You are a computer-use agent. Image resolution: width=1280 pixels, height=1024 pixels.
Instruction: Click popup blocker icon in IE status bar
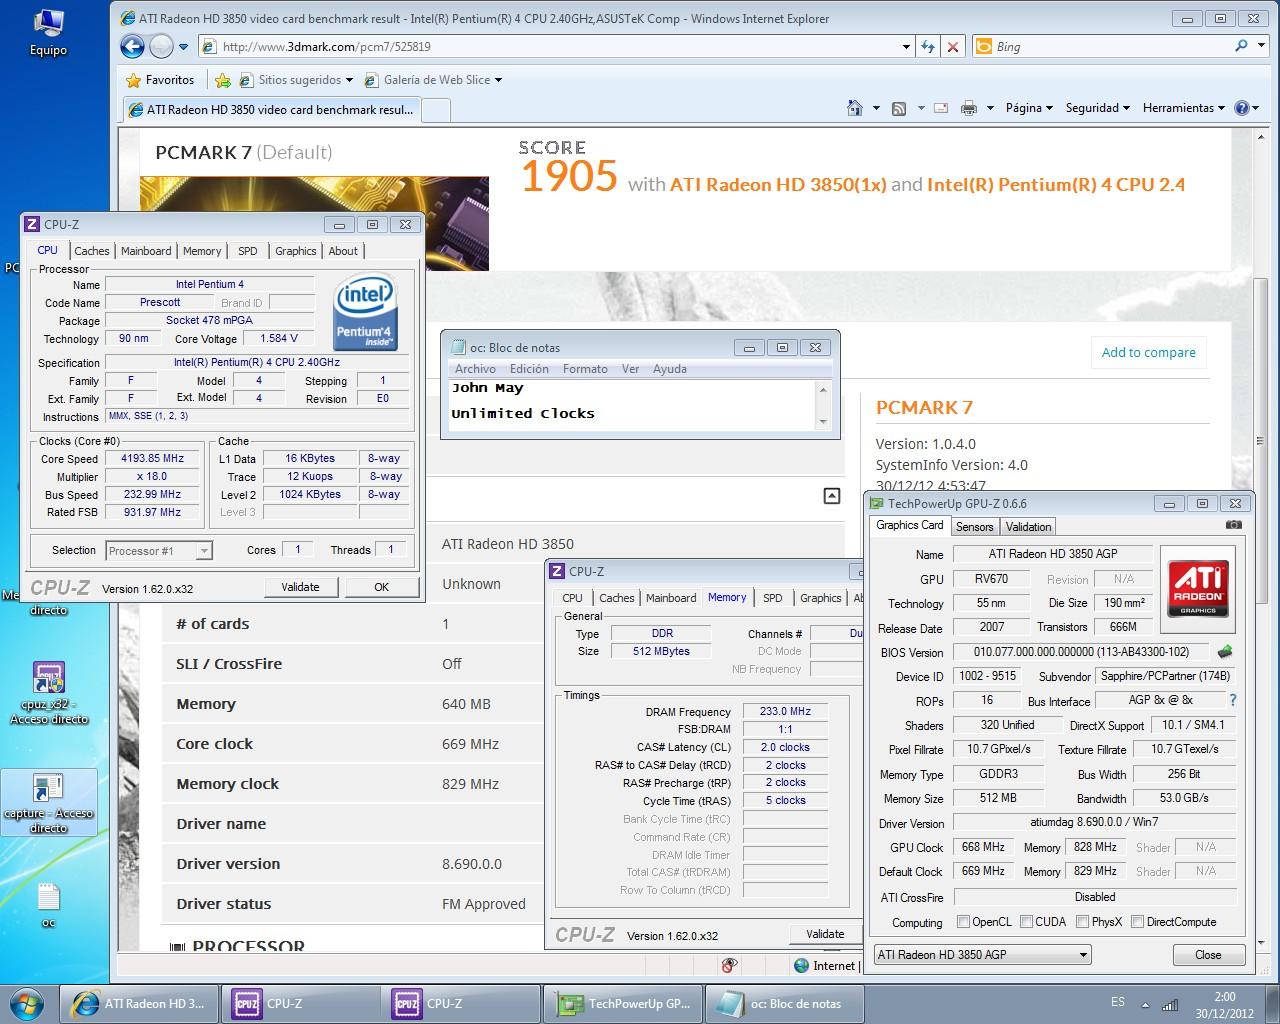(x=729, y=965)
